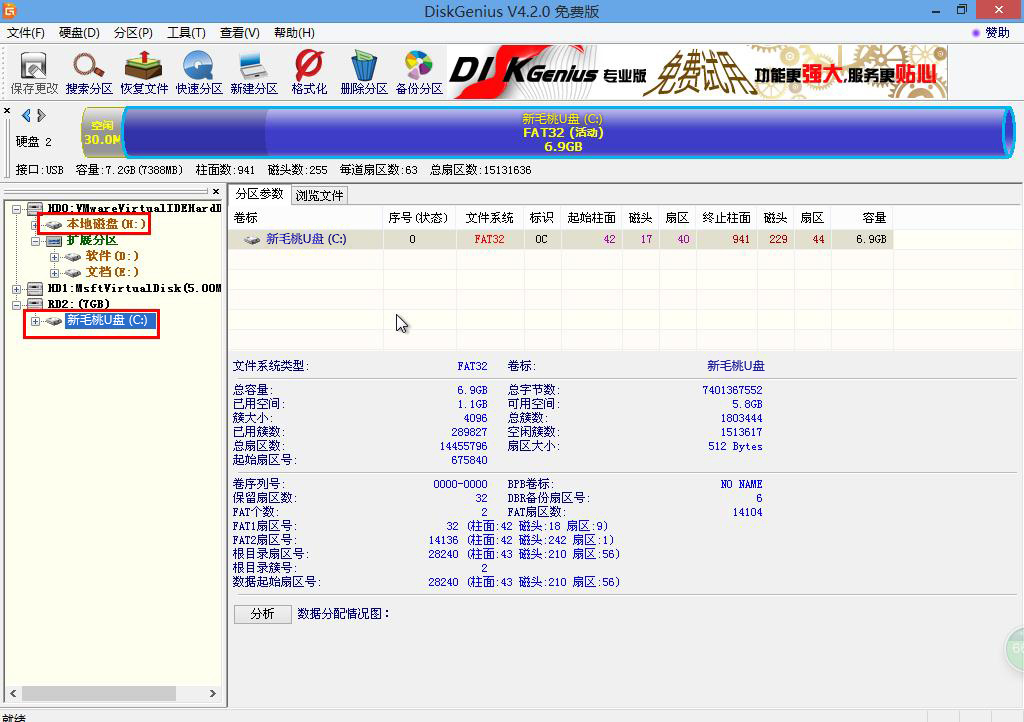Click the Save Changes (保存更改) toolbar icon
The image size is (1024, 722).
tap(34, 72)
